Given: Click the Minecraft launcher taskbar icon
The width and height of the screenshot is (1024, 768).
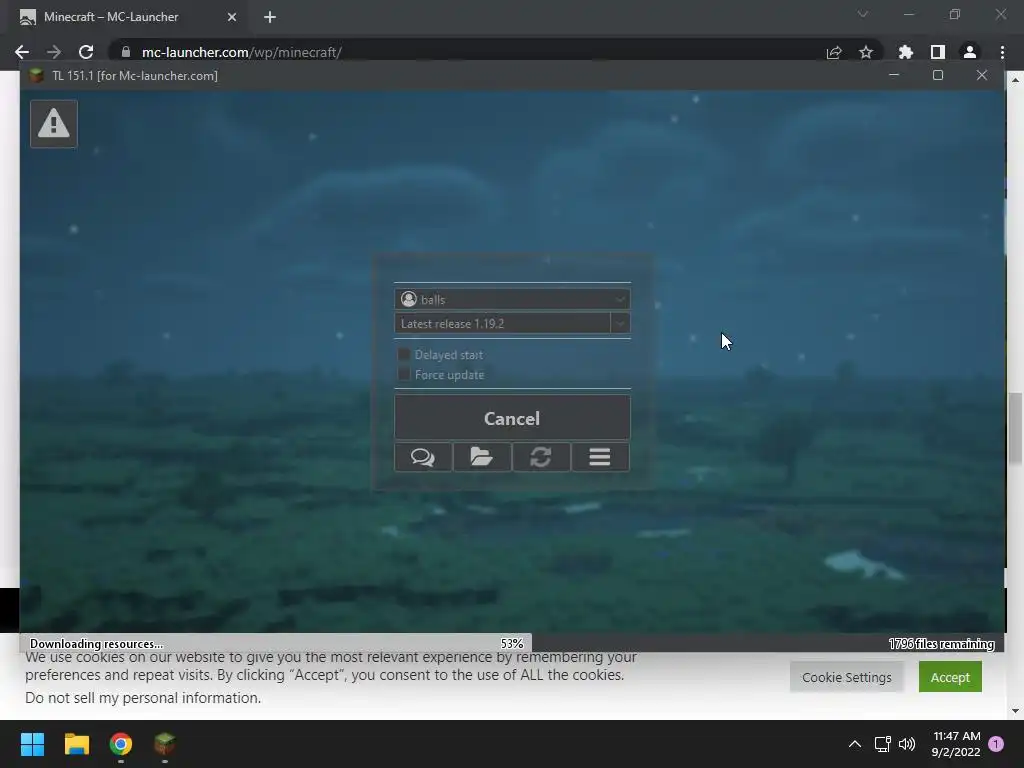Looking at the screenshot, I should point(165,744).
